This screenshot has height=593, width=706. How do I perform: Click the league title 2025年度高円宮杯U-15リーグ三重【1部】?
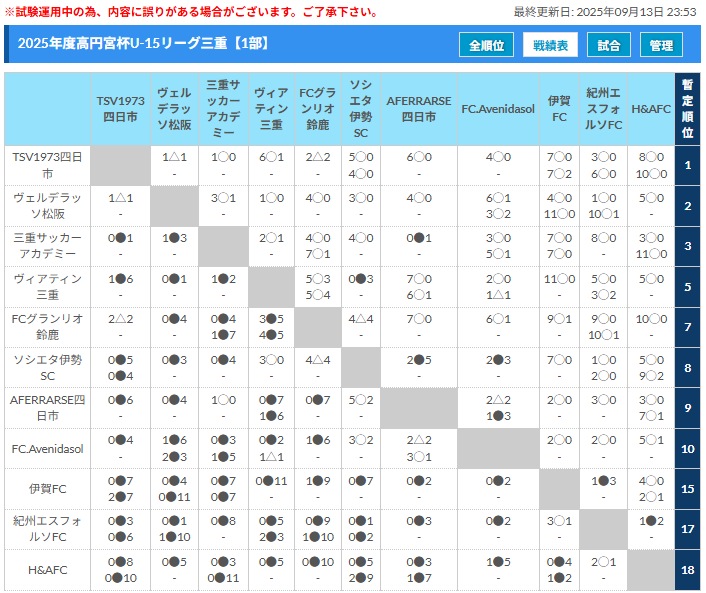pos(145,43)
